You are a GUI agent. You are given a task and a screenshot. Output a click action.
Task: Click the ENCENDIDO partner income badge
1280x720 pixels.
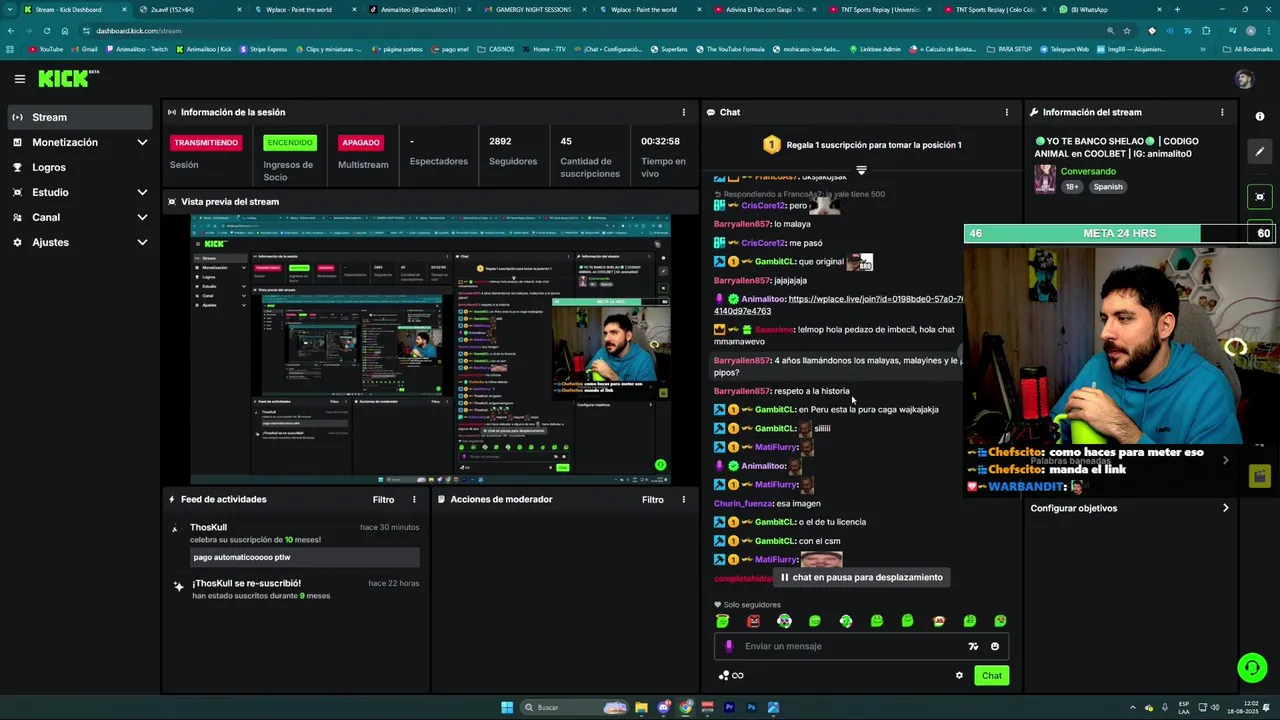[290, 142]
